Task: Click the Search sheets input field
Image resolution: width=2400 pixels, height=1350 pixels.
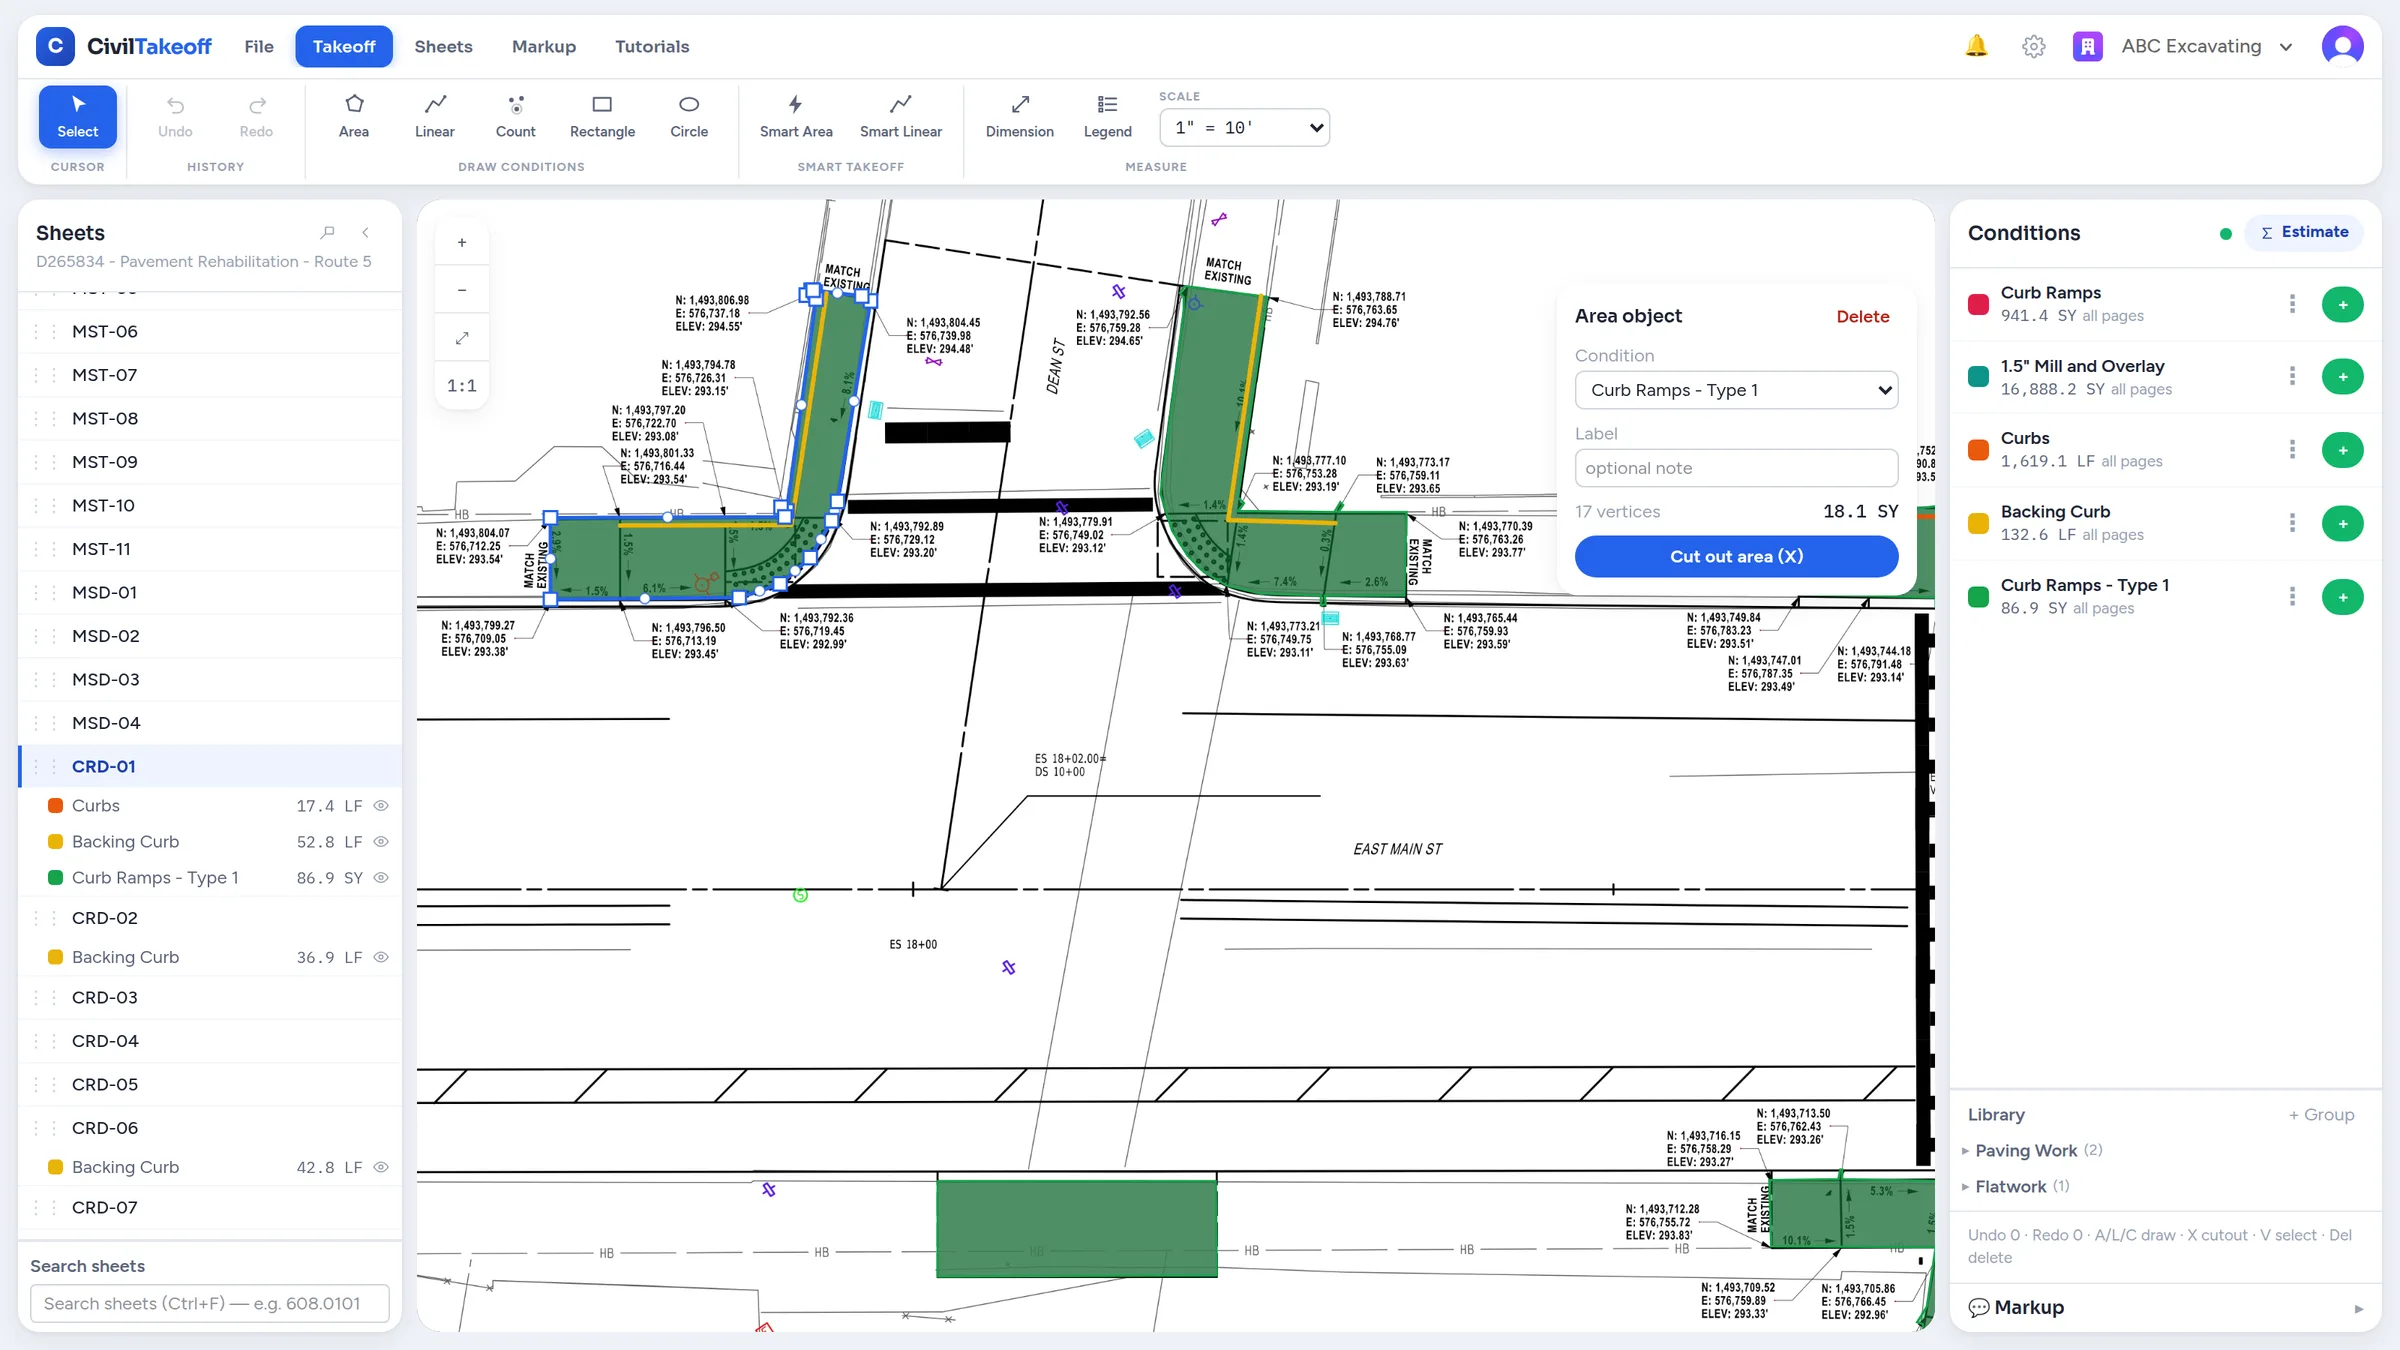Action: pos(210,1304)
